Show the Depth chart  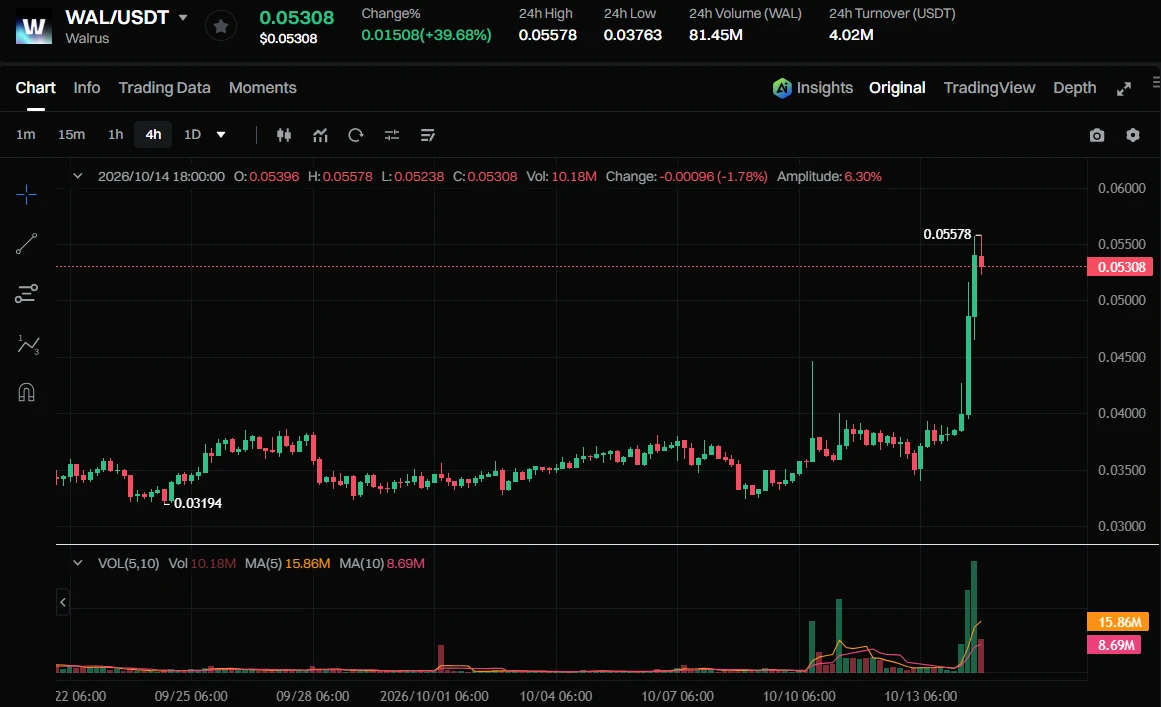tap(1074, 88)
